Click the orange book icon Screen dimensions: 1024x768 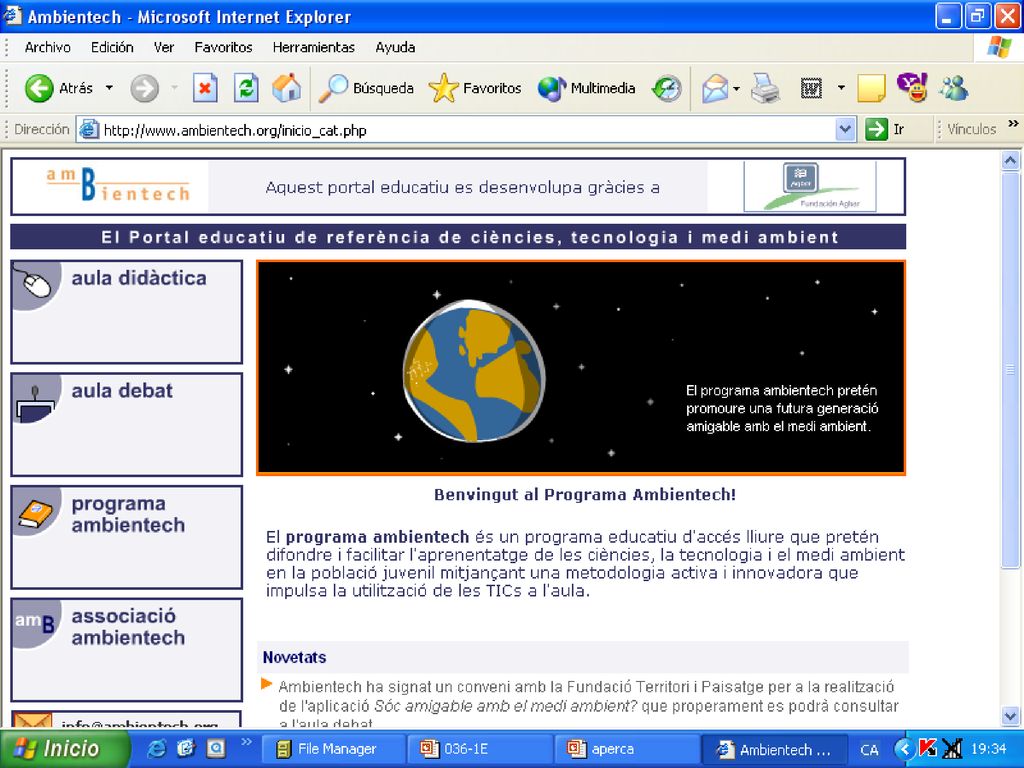coord(36,514)
